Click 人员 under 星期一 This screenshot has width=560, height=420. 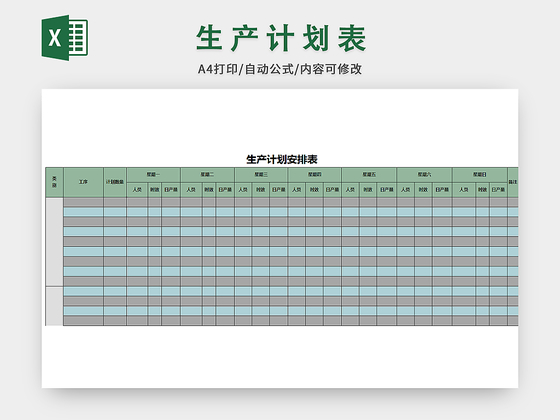click(137, 190)
